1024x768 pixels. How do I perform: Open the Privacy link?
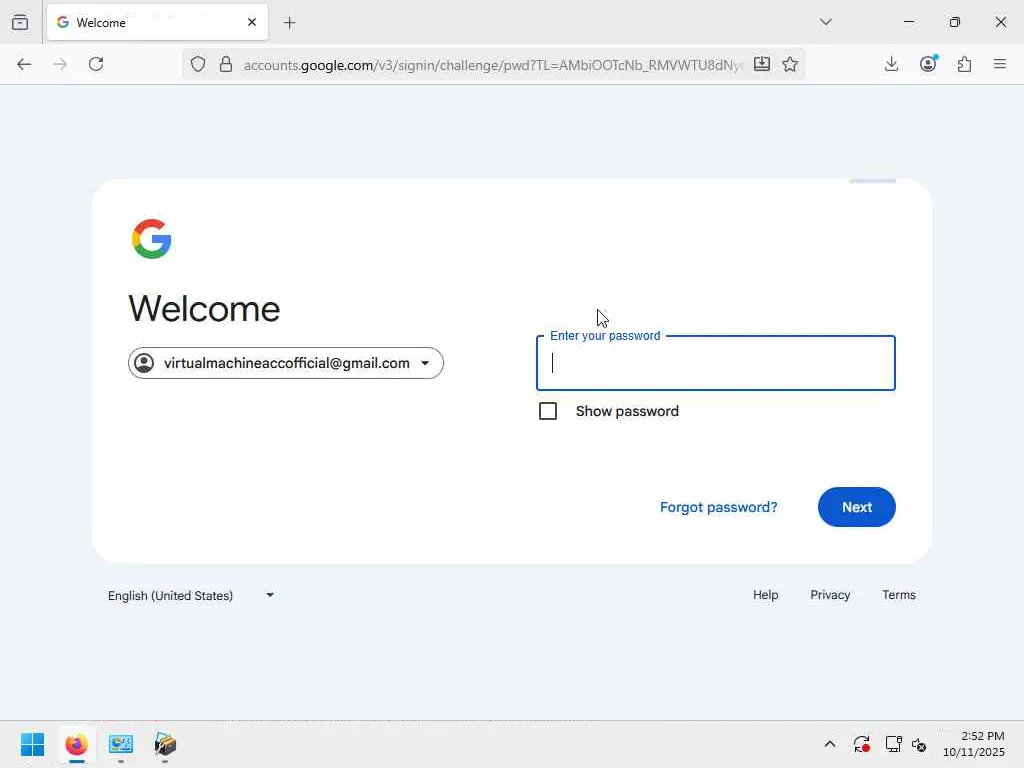tap(830, 595)
